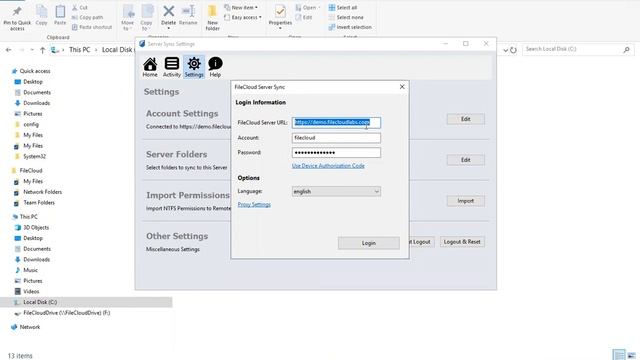Screen dimensions: 640x360
Task: Click the Copy ribbon icon
Action: tap(41, 16)
